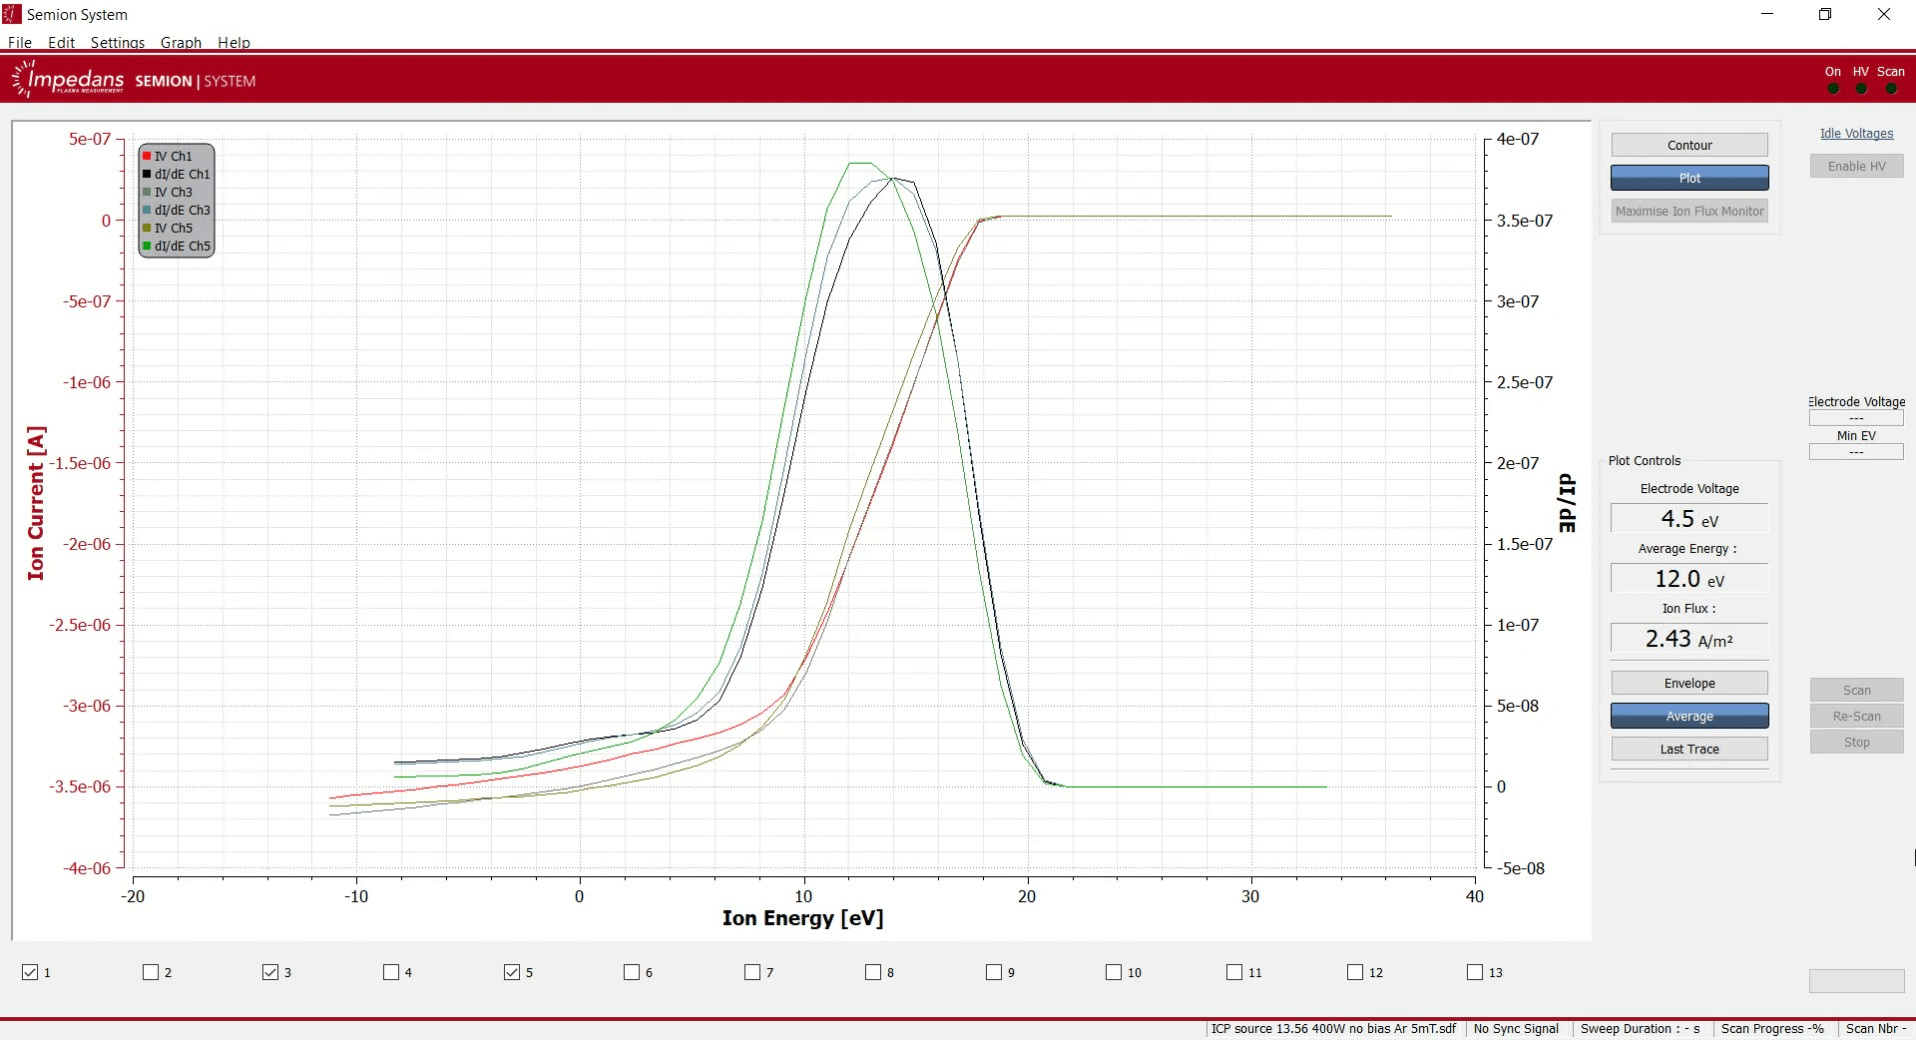Click the HV status indicator light

pos(1860,89)
